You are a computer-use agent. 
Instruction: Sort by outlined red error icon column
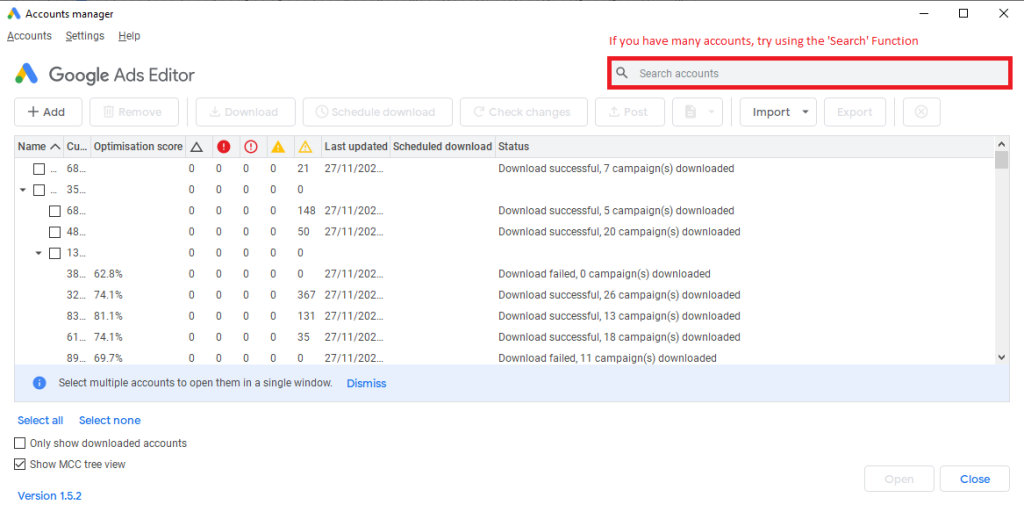[x=251, y=148]
